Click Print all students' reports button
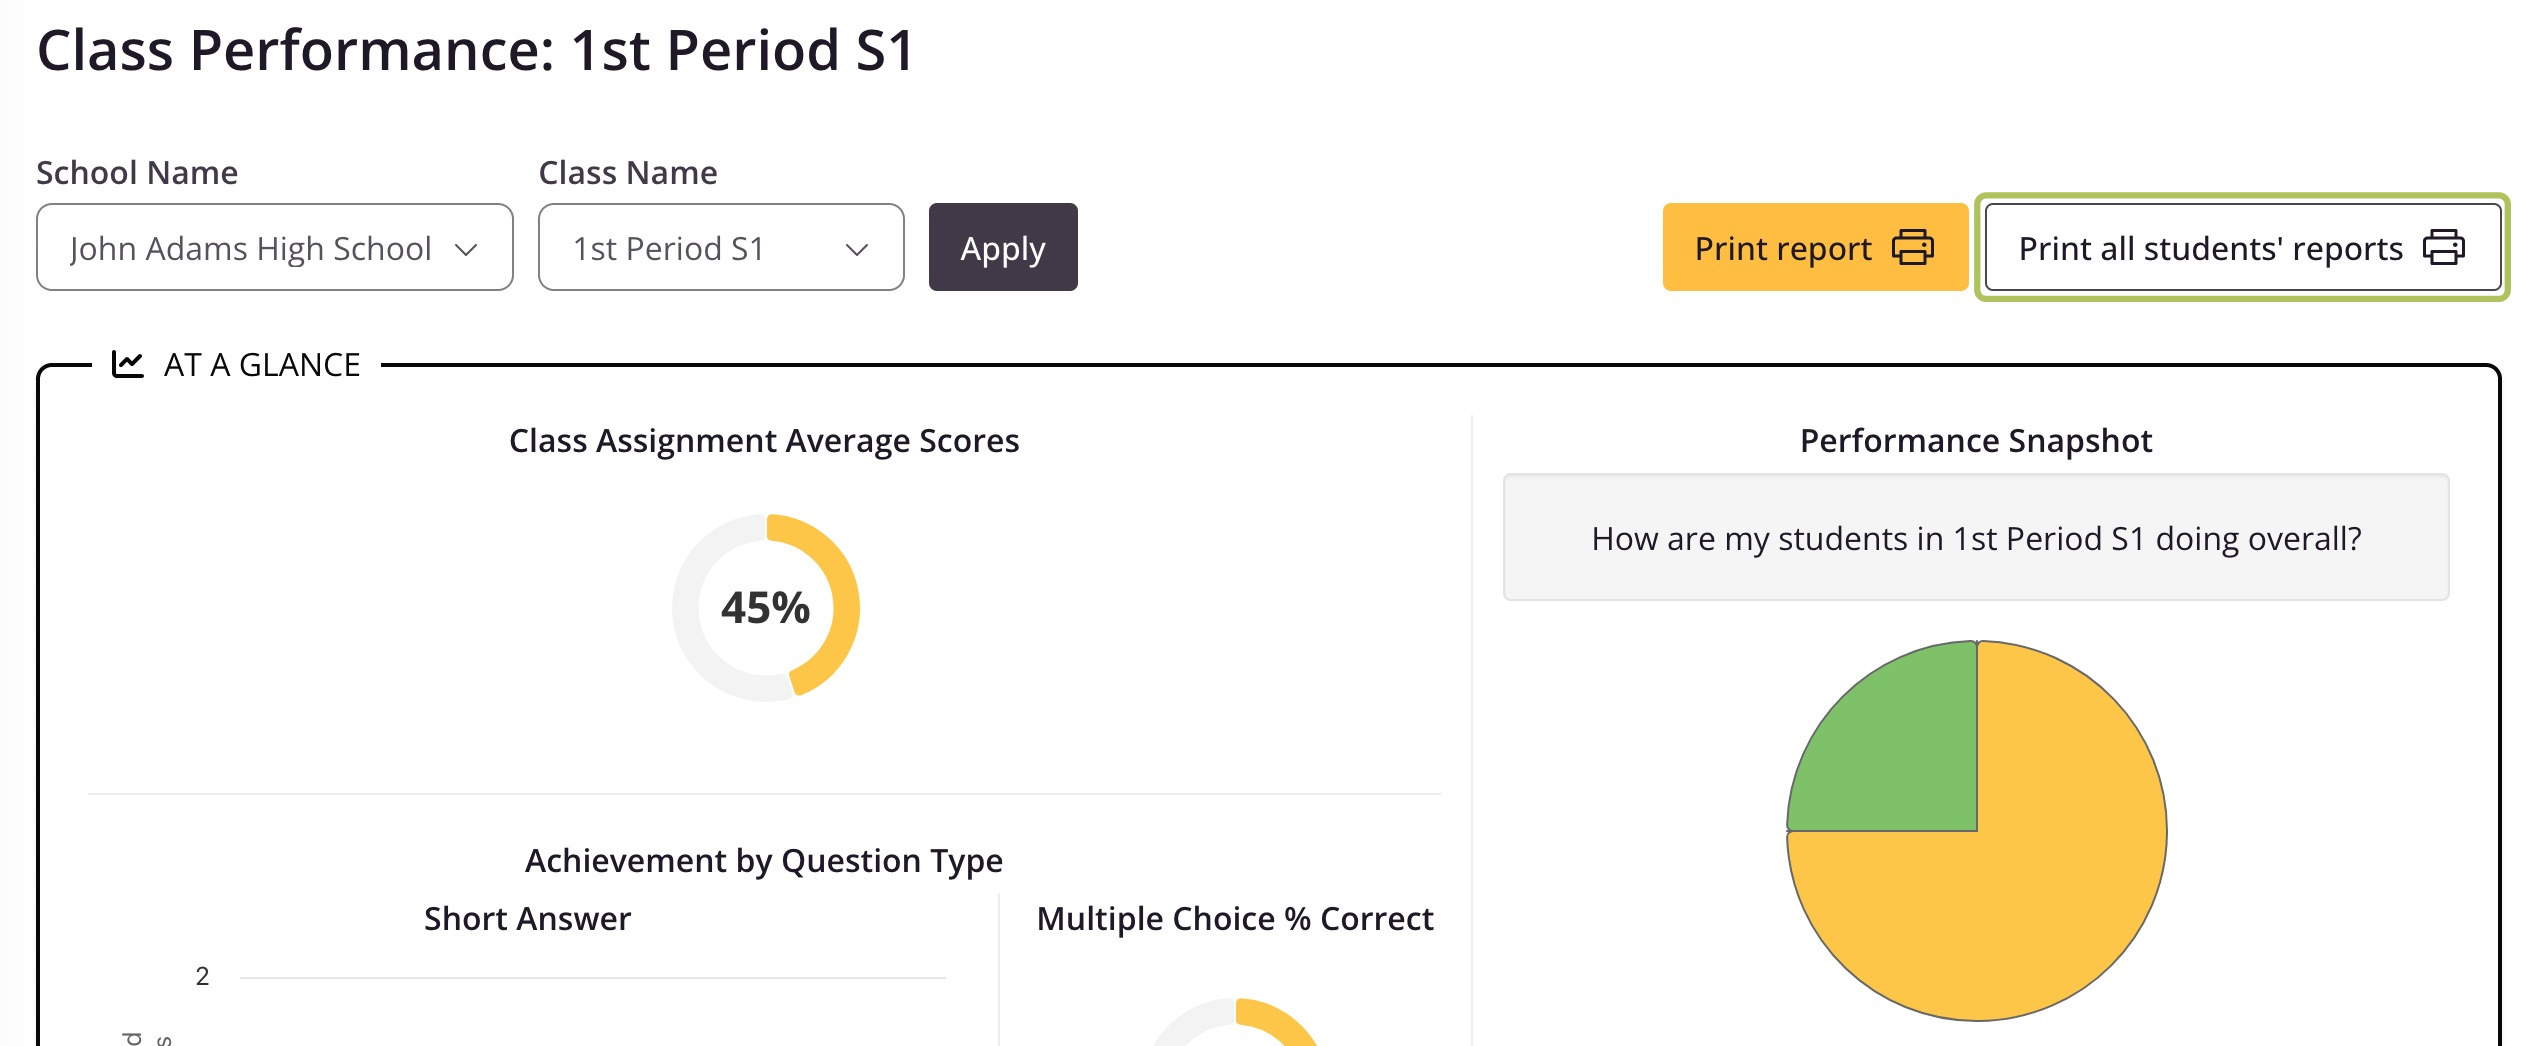Viewport: 2530px width, 1046px height. [2242, 247]
